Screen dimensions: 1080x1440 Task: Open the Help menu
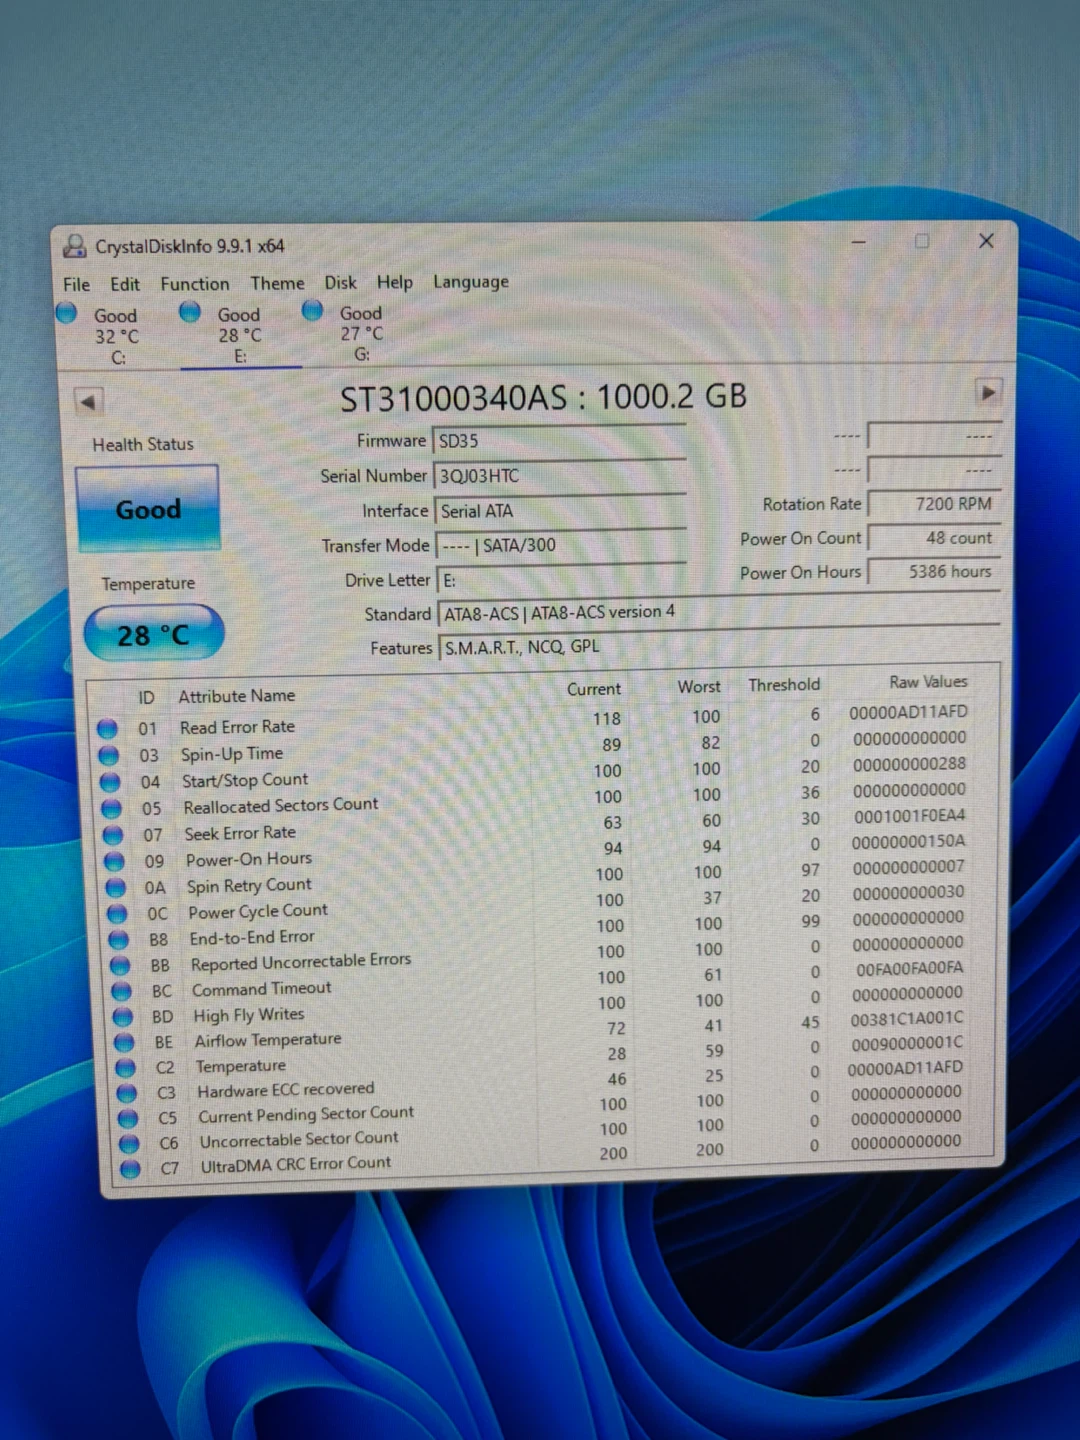(394, 282)
